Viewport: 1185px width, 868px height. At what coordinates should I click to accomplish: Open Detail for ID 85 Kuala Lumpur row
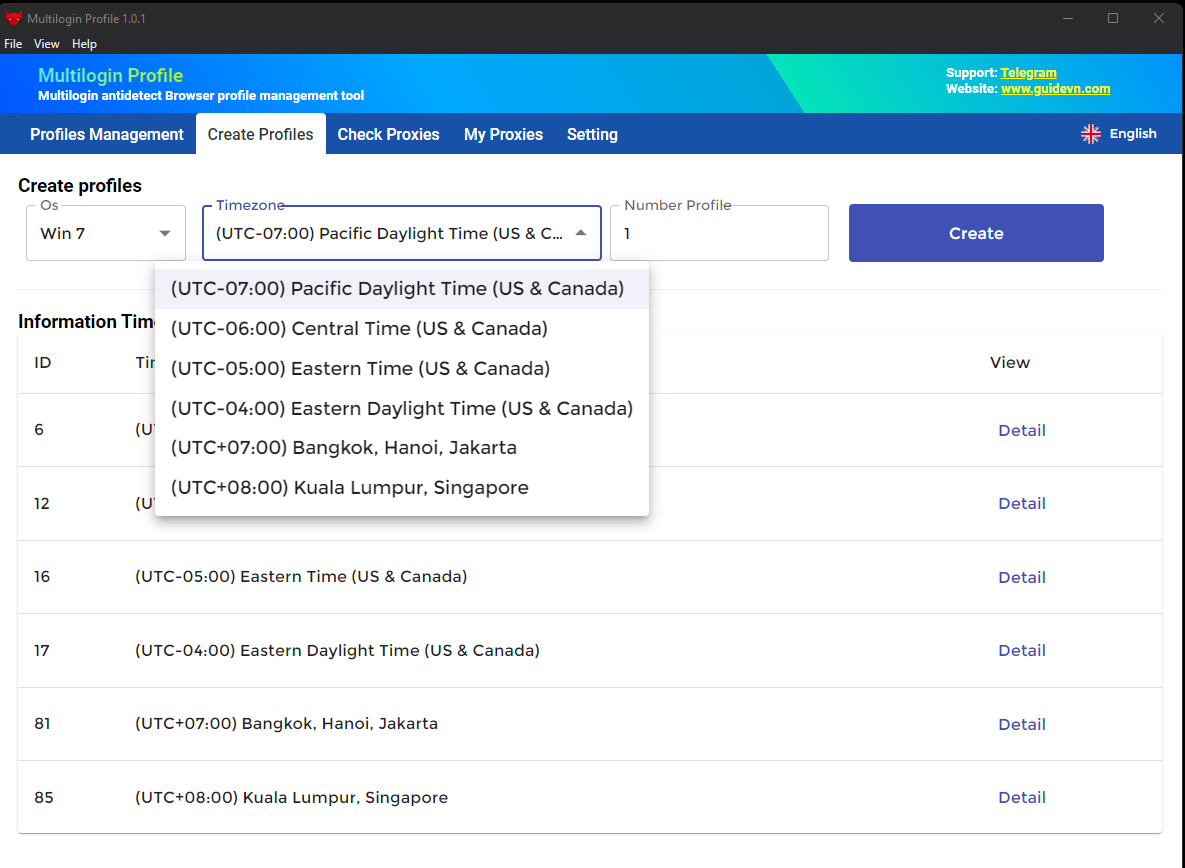(1022, 798)
